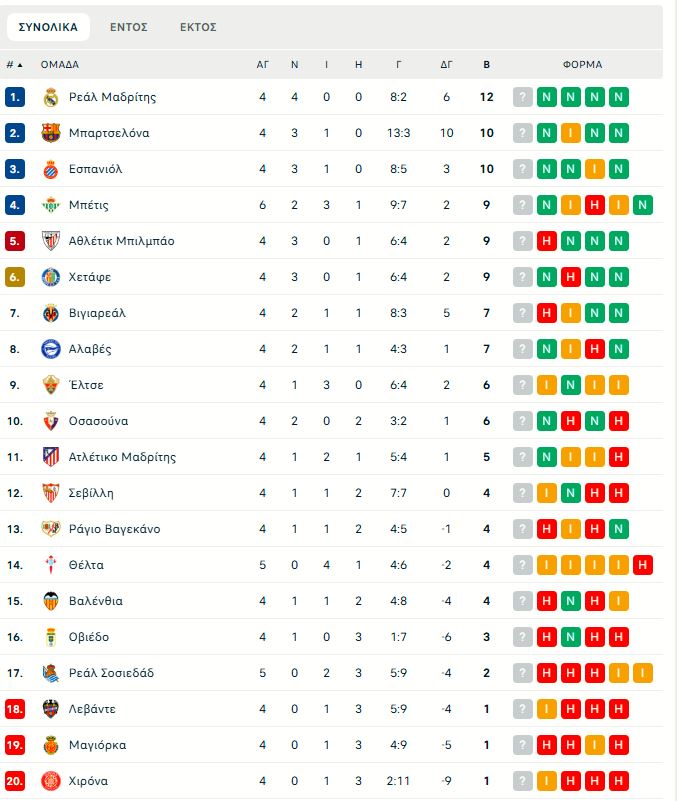Viewport: 677px width, 801px height.
Task: Sort table by the # rank column
Action: (13, 64)
